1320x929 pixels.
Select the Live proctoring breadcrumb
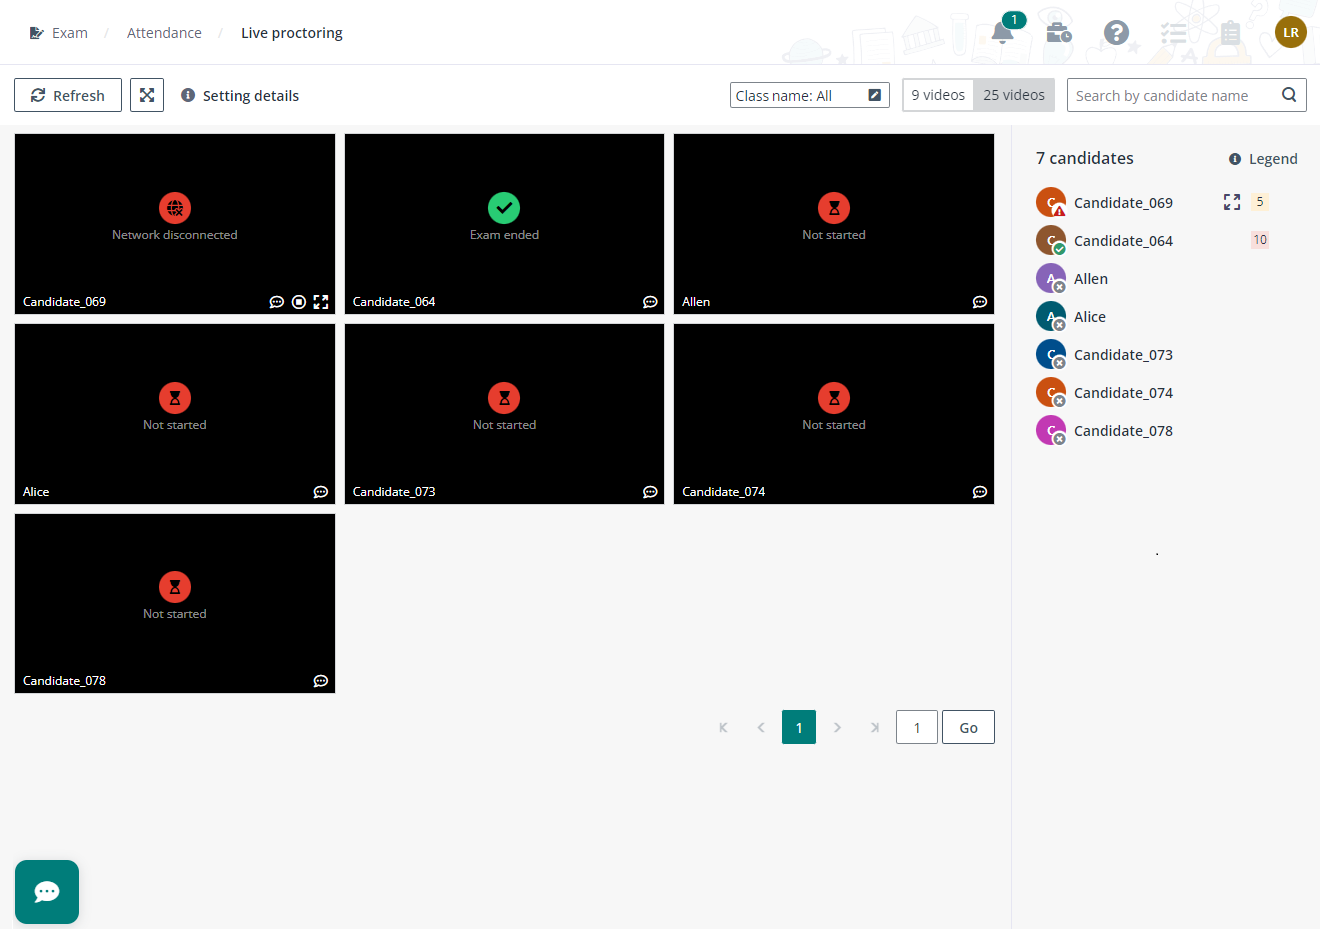[x=292, y=33]
